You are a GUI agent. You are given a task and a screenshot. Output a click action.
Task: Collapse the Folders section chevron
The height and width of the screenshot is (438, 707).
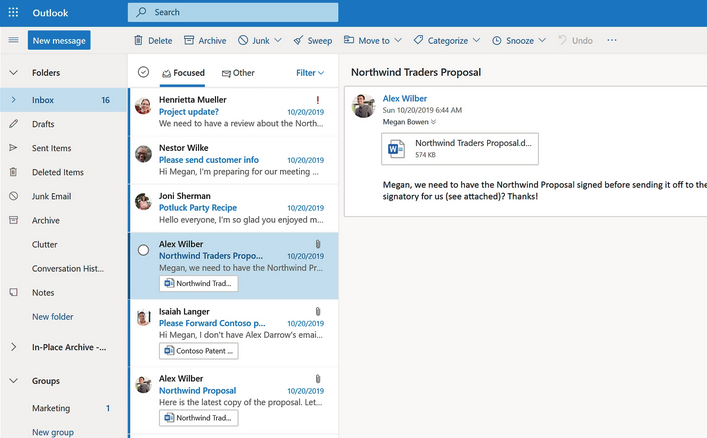point(13,73)
